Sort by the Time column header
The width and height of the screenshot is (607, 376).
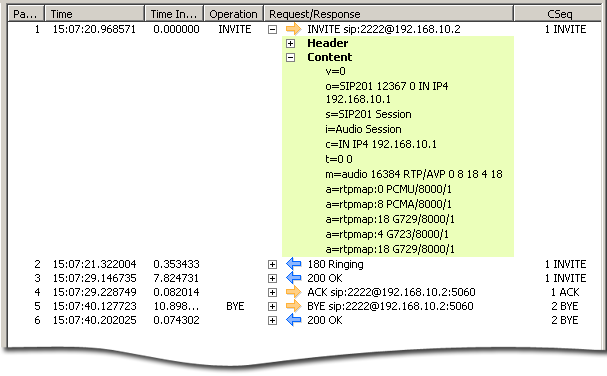(95, 14)
